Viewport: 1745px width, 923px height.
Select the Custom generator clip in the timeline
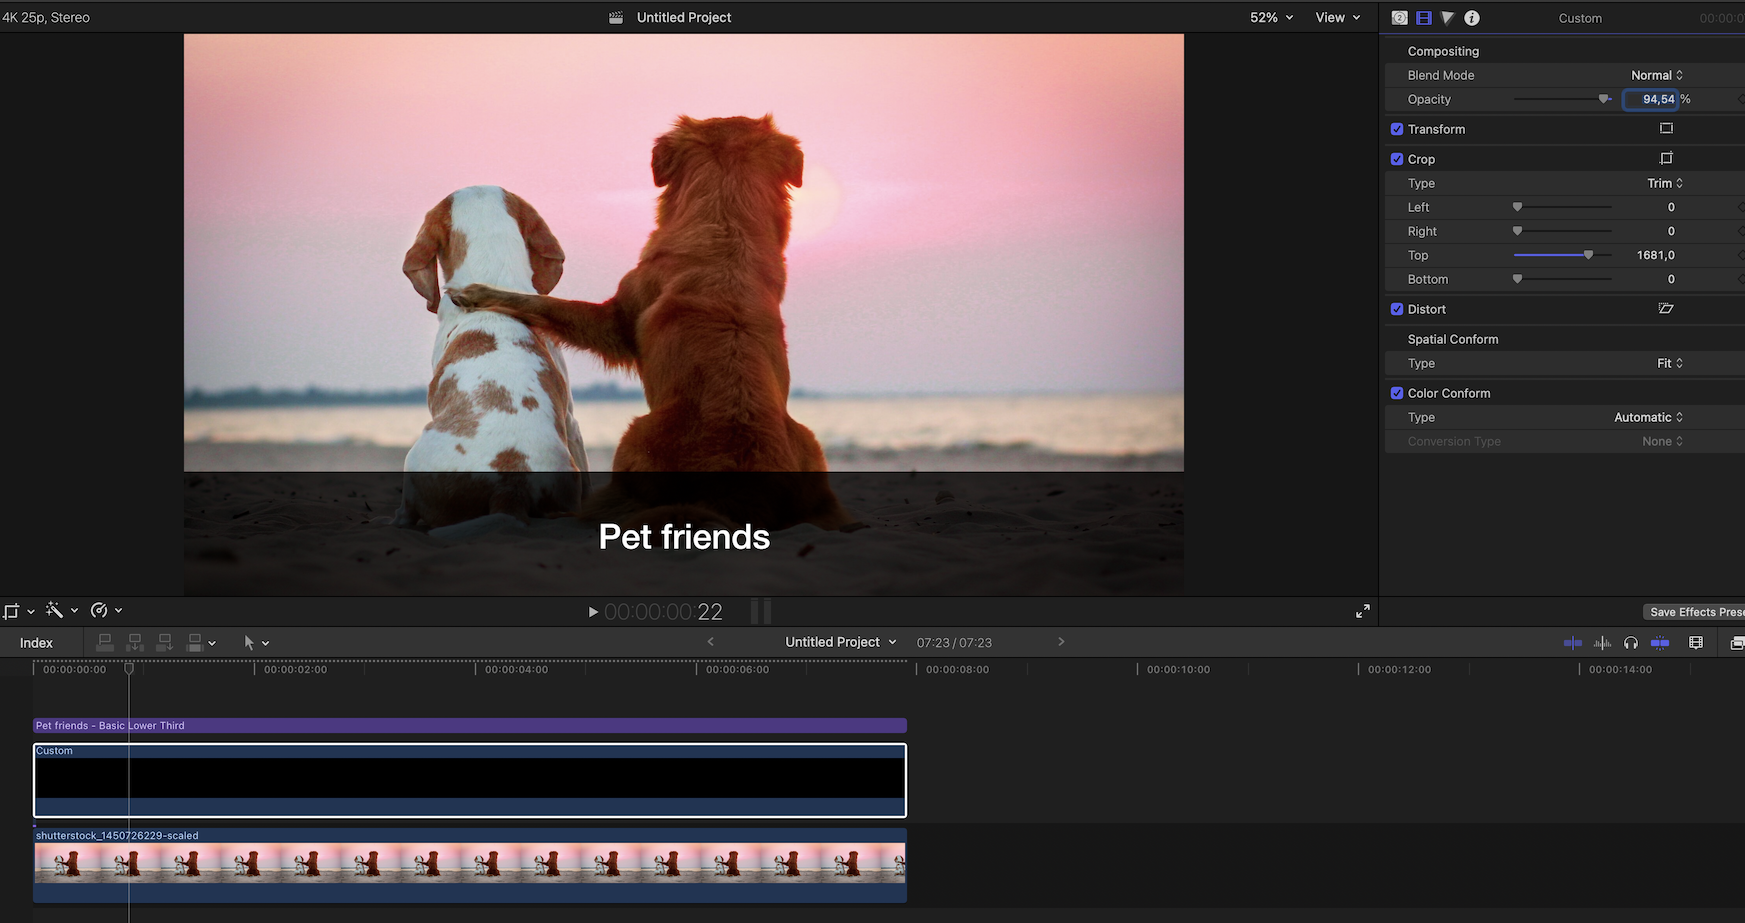click(x=470, y=780)
